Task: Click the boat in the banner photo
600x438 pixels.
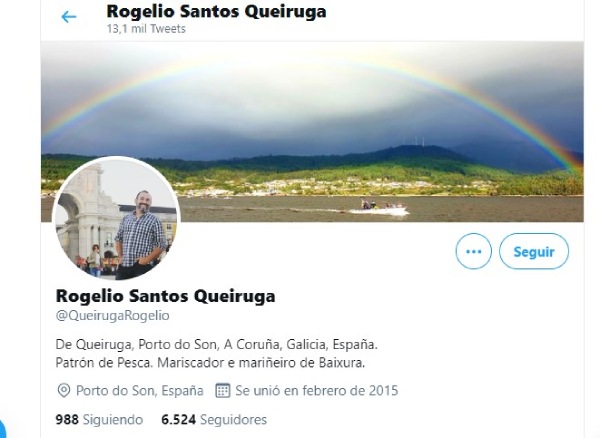Action: tap(383, 207)
